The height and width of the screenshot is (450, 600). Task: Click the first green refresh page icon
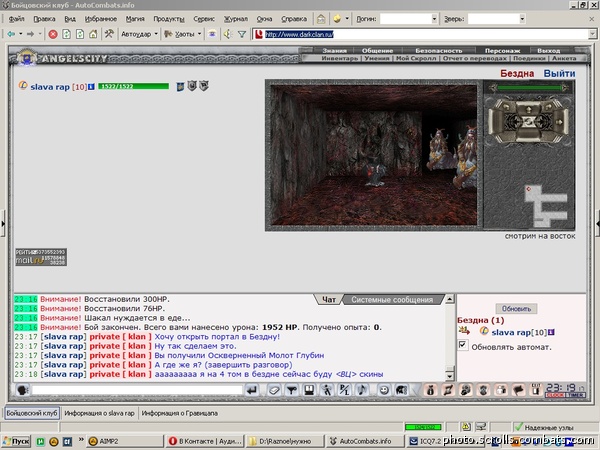[66, 34]
